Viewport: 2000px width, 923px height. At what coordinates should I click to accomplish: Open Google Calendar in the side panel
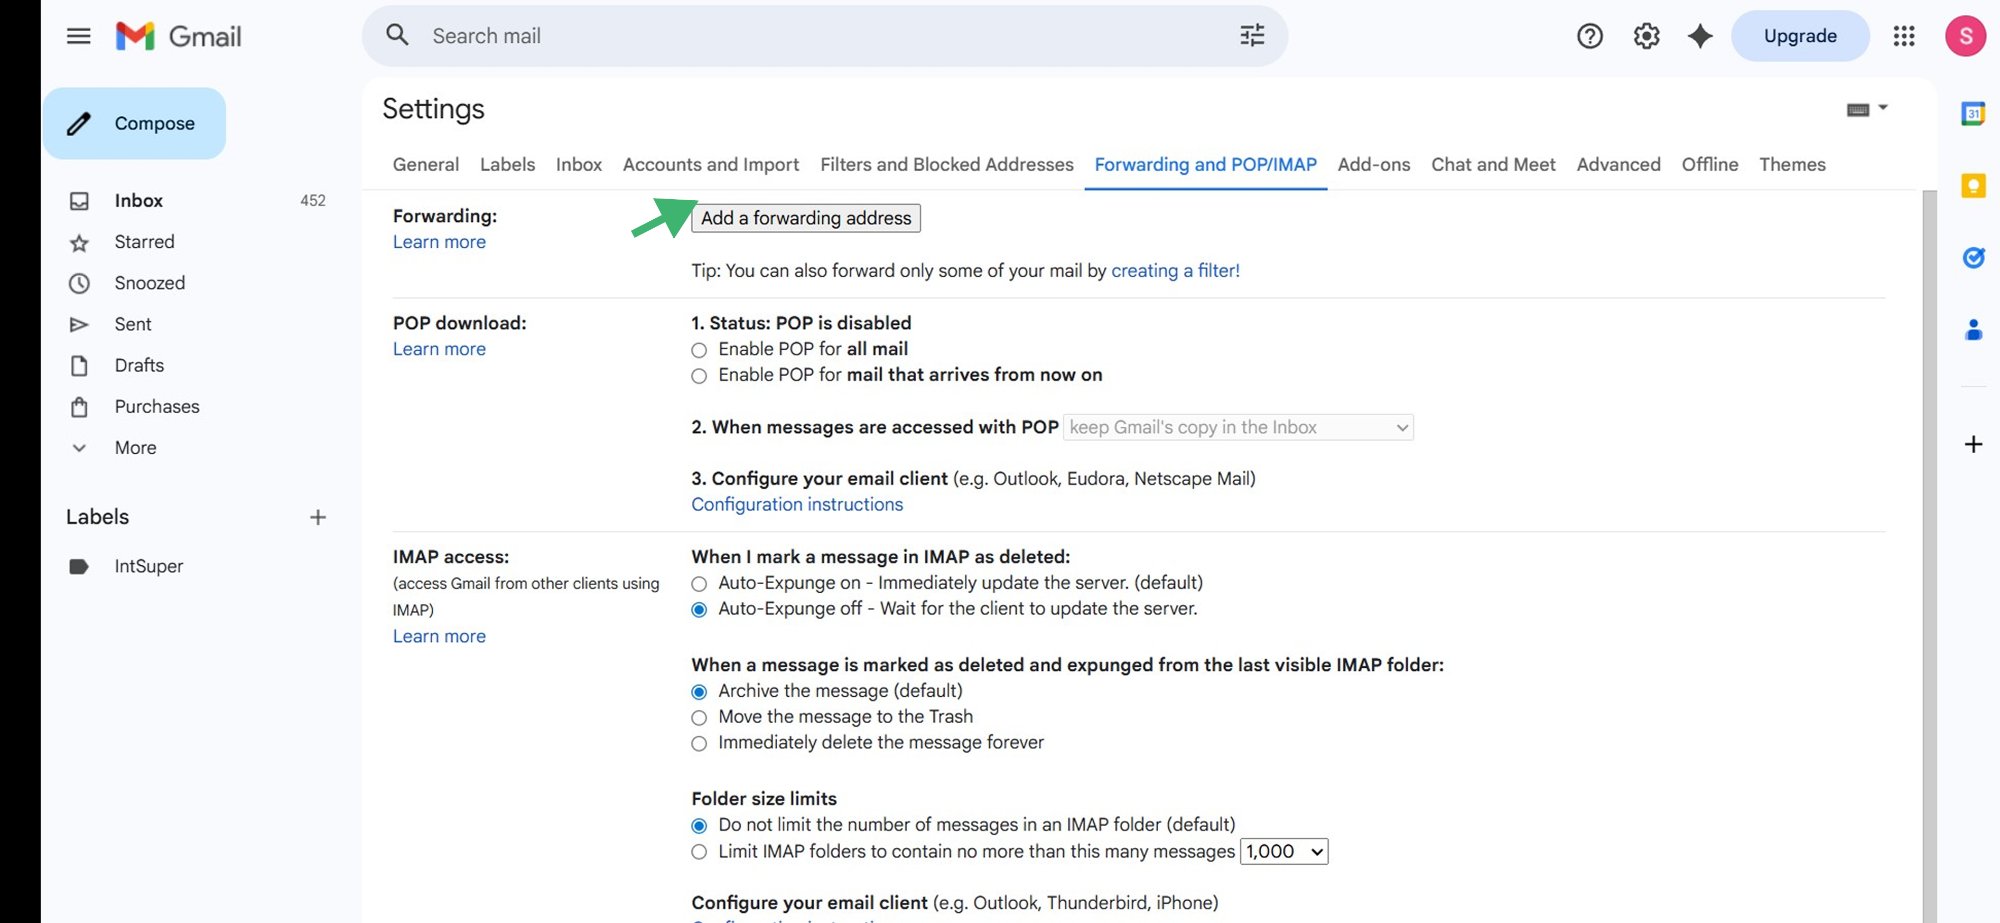pos(1972,113)
